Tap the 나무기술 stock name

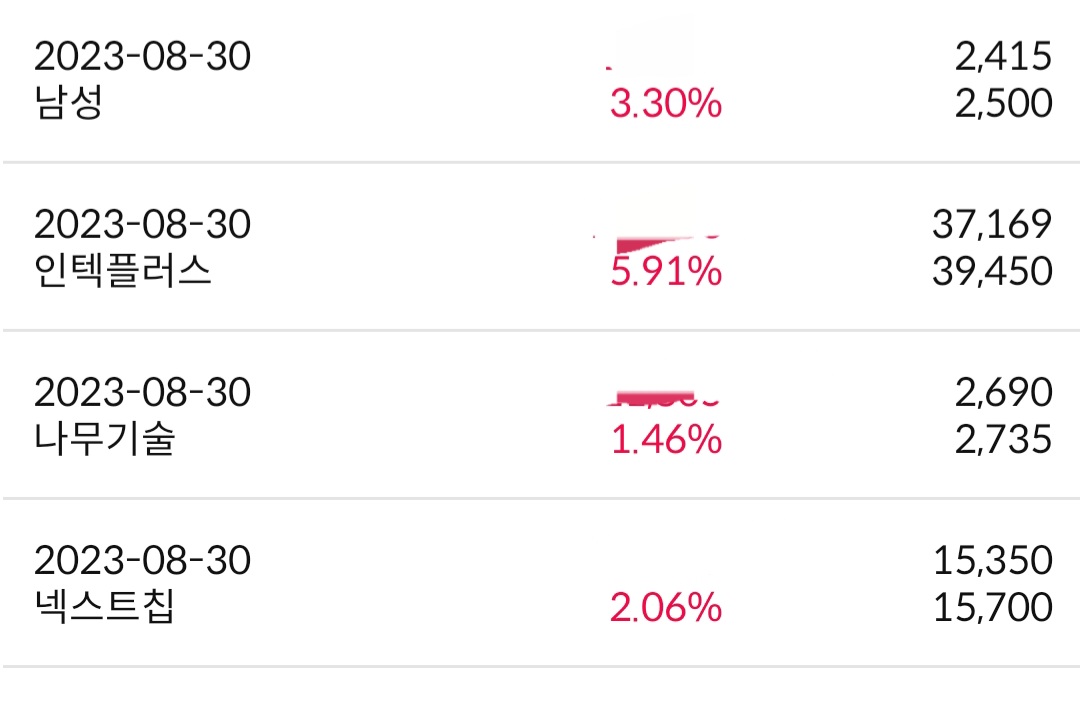pos(104,440)
